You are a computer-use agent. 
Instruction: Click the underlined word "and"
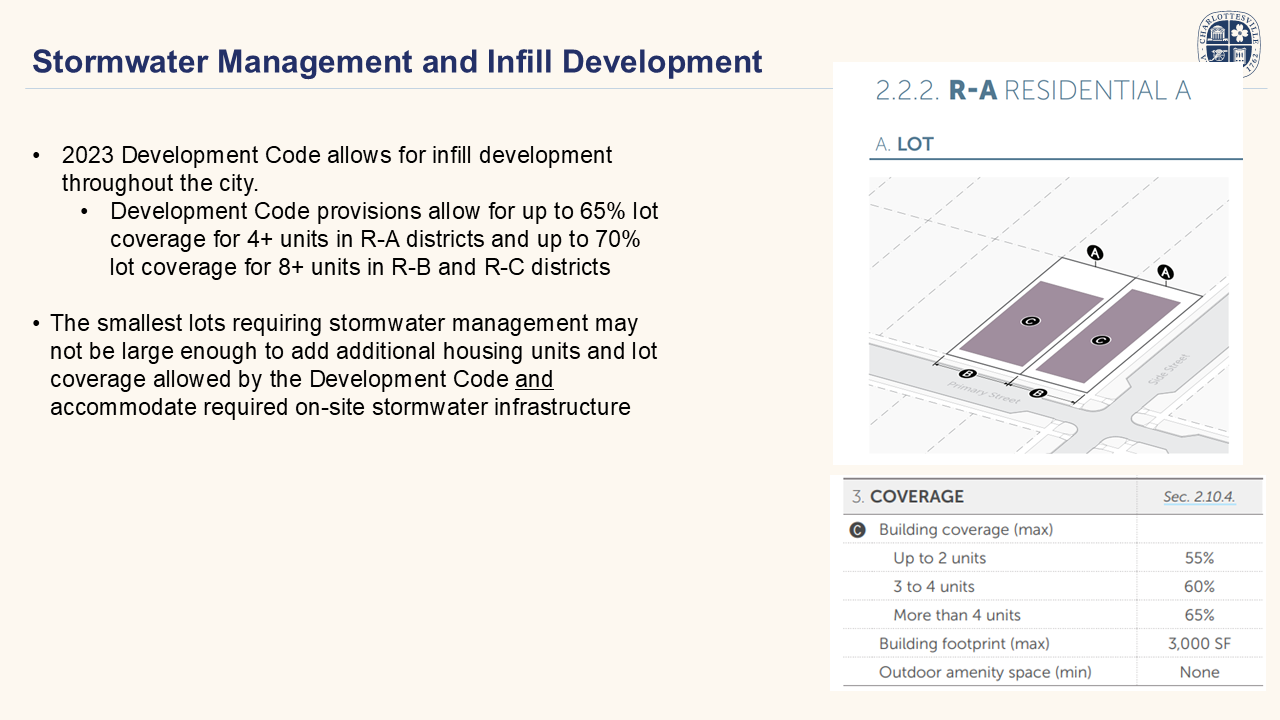tap(534, 380)
